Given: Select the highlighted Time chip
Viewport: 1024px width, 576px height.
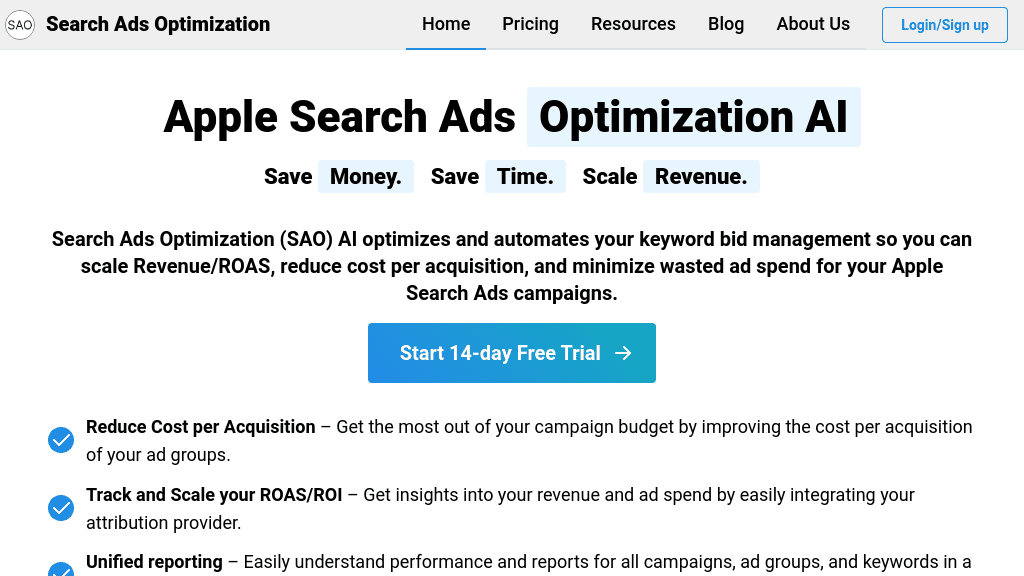Looking at the screenshot, I should [x=524, y=176].
